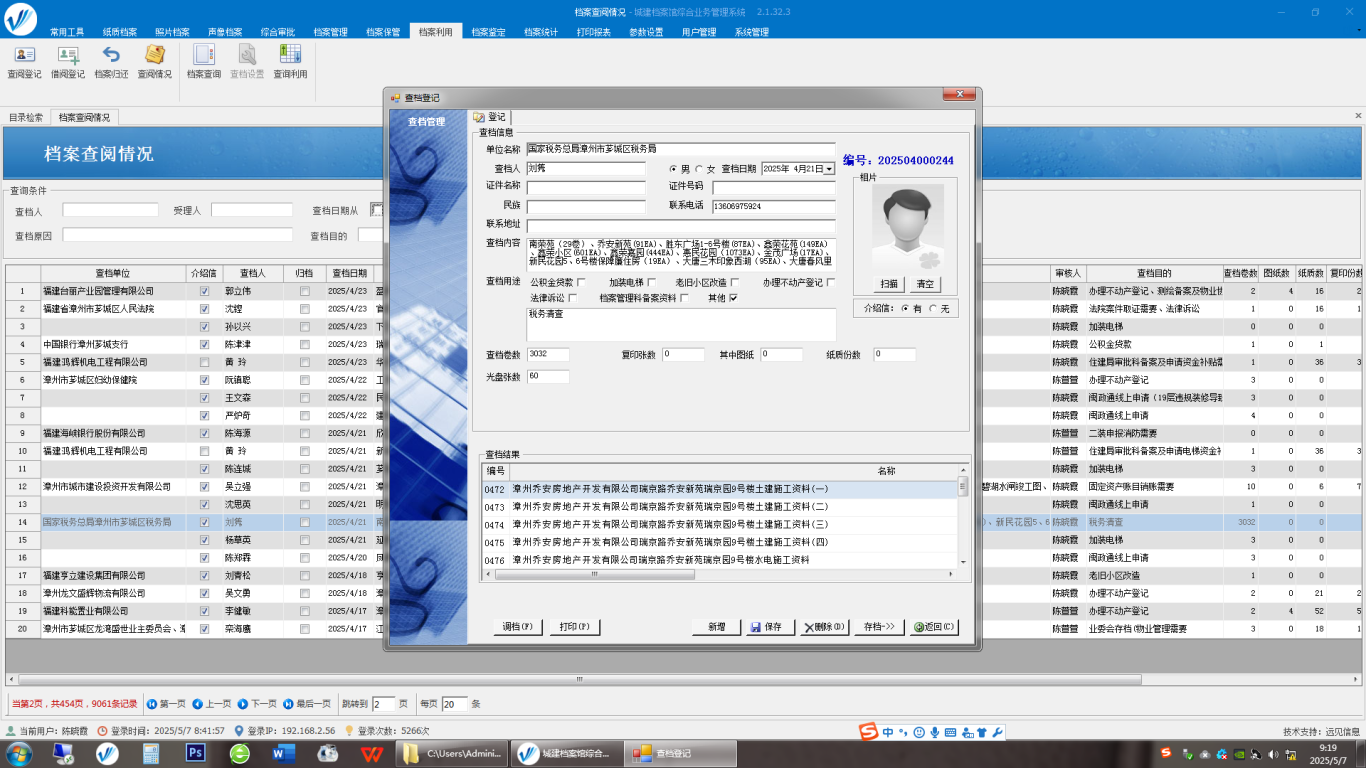The image size is (1366, 768).
Task: Switch to the 档案管理 ribbon tab
Action: (331, 32)
